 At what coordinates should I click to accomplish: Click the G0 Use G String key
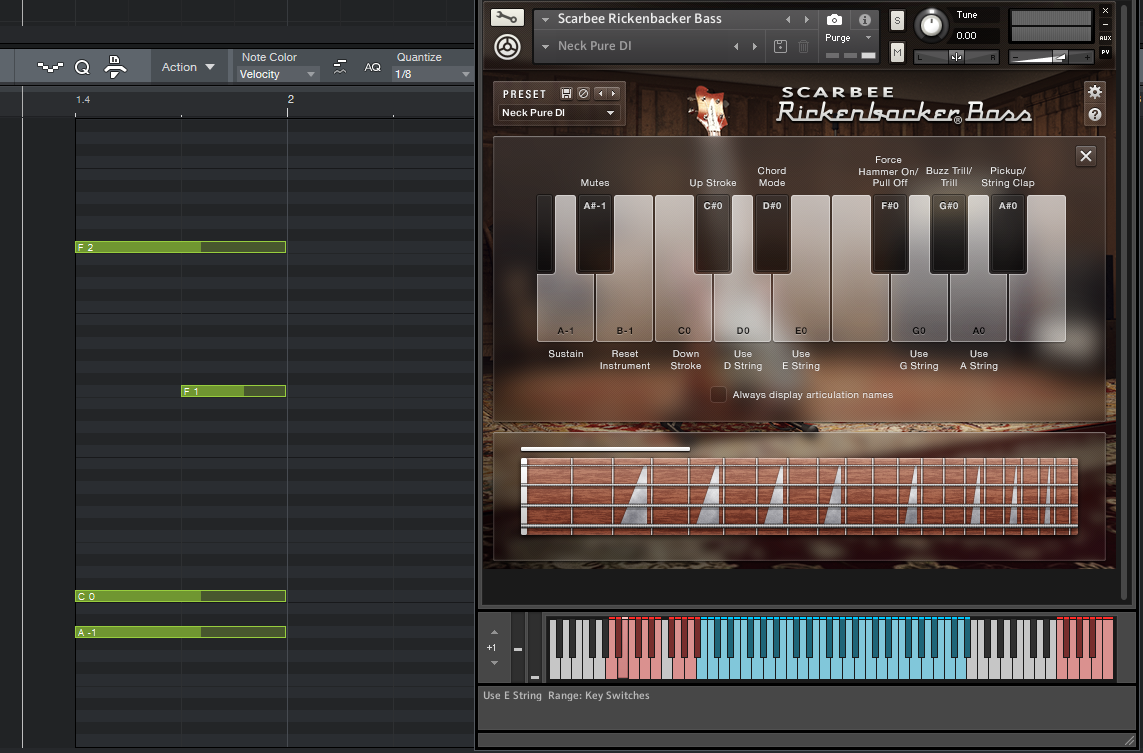tap(919, 308)
